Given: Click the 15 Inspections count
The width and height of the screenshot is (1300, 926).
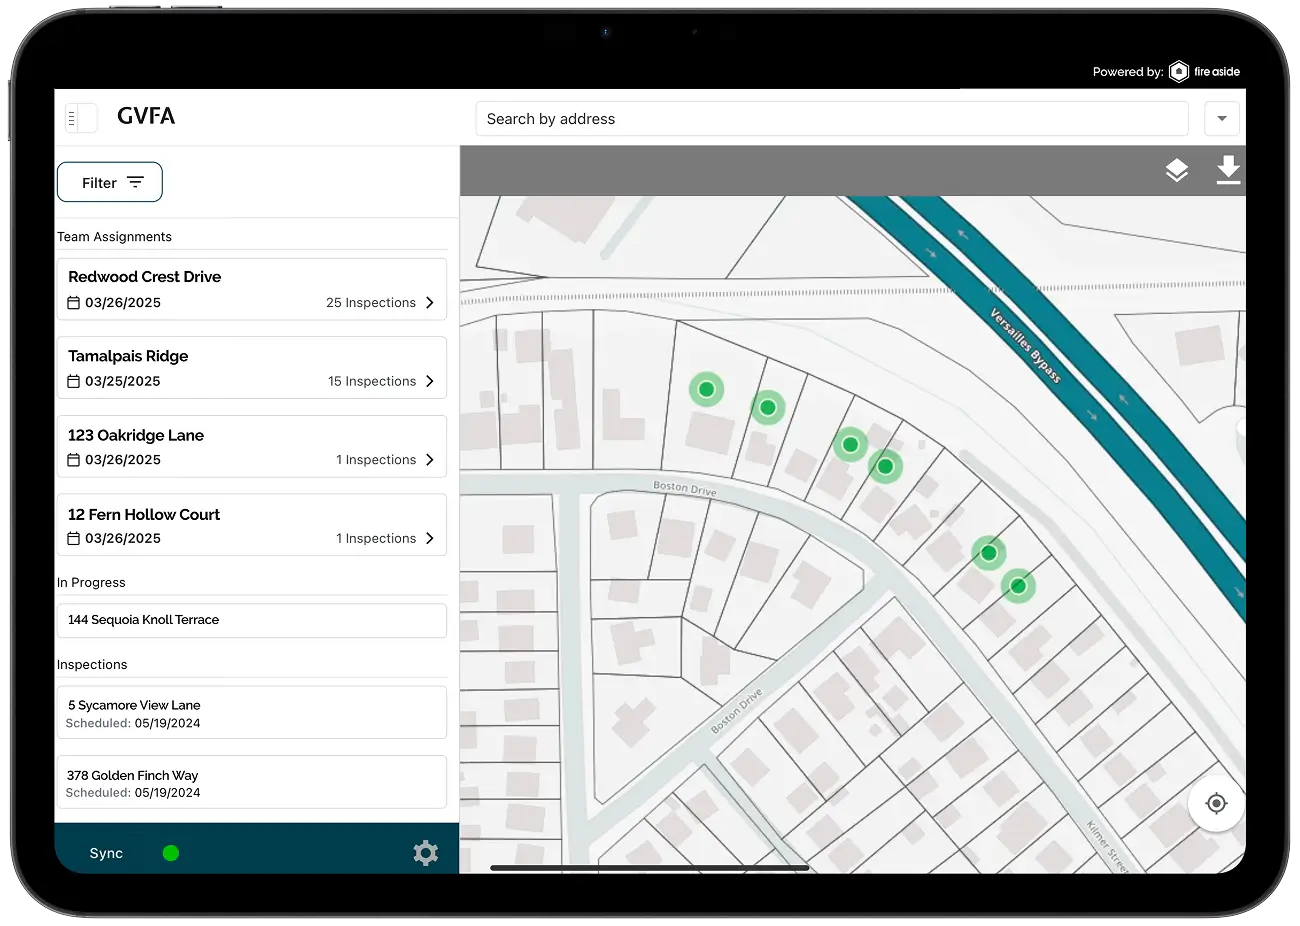Looking at the screenshot, I should pos(372,381).
